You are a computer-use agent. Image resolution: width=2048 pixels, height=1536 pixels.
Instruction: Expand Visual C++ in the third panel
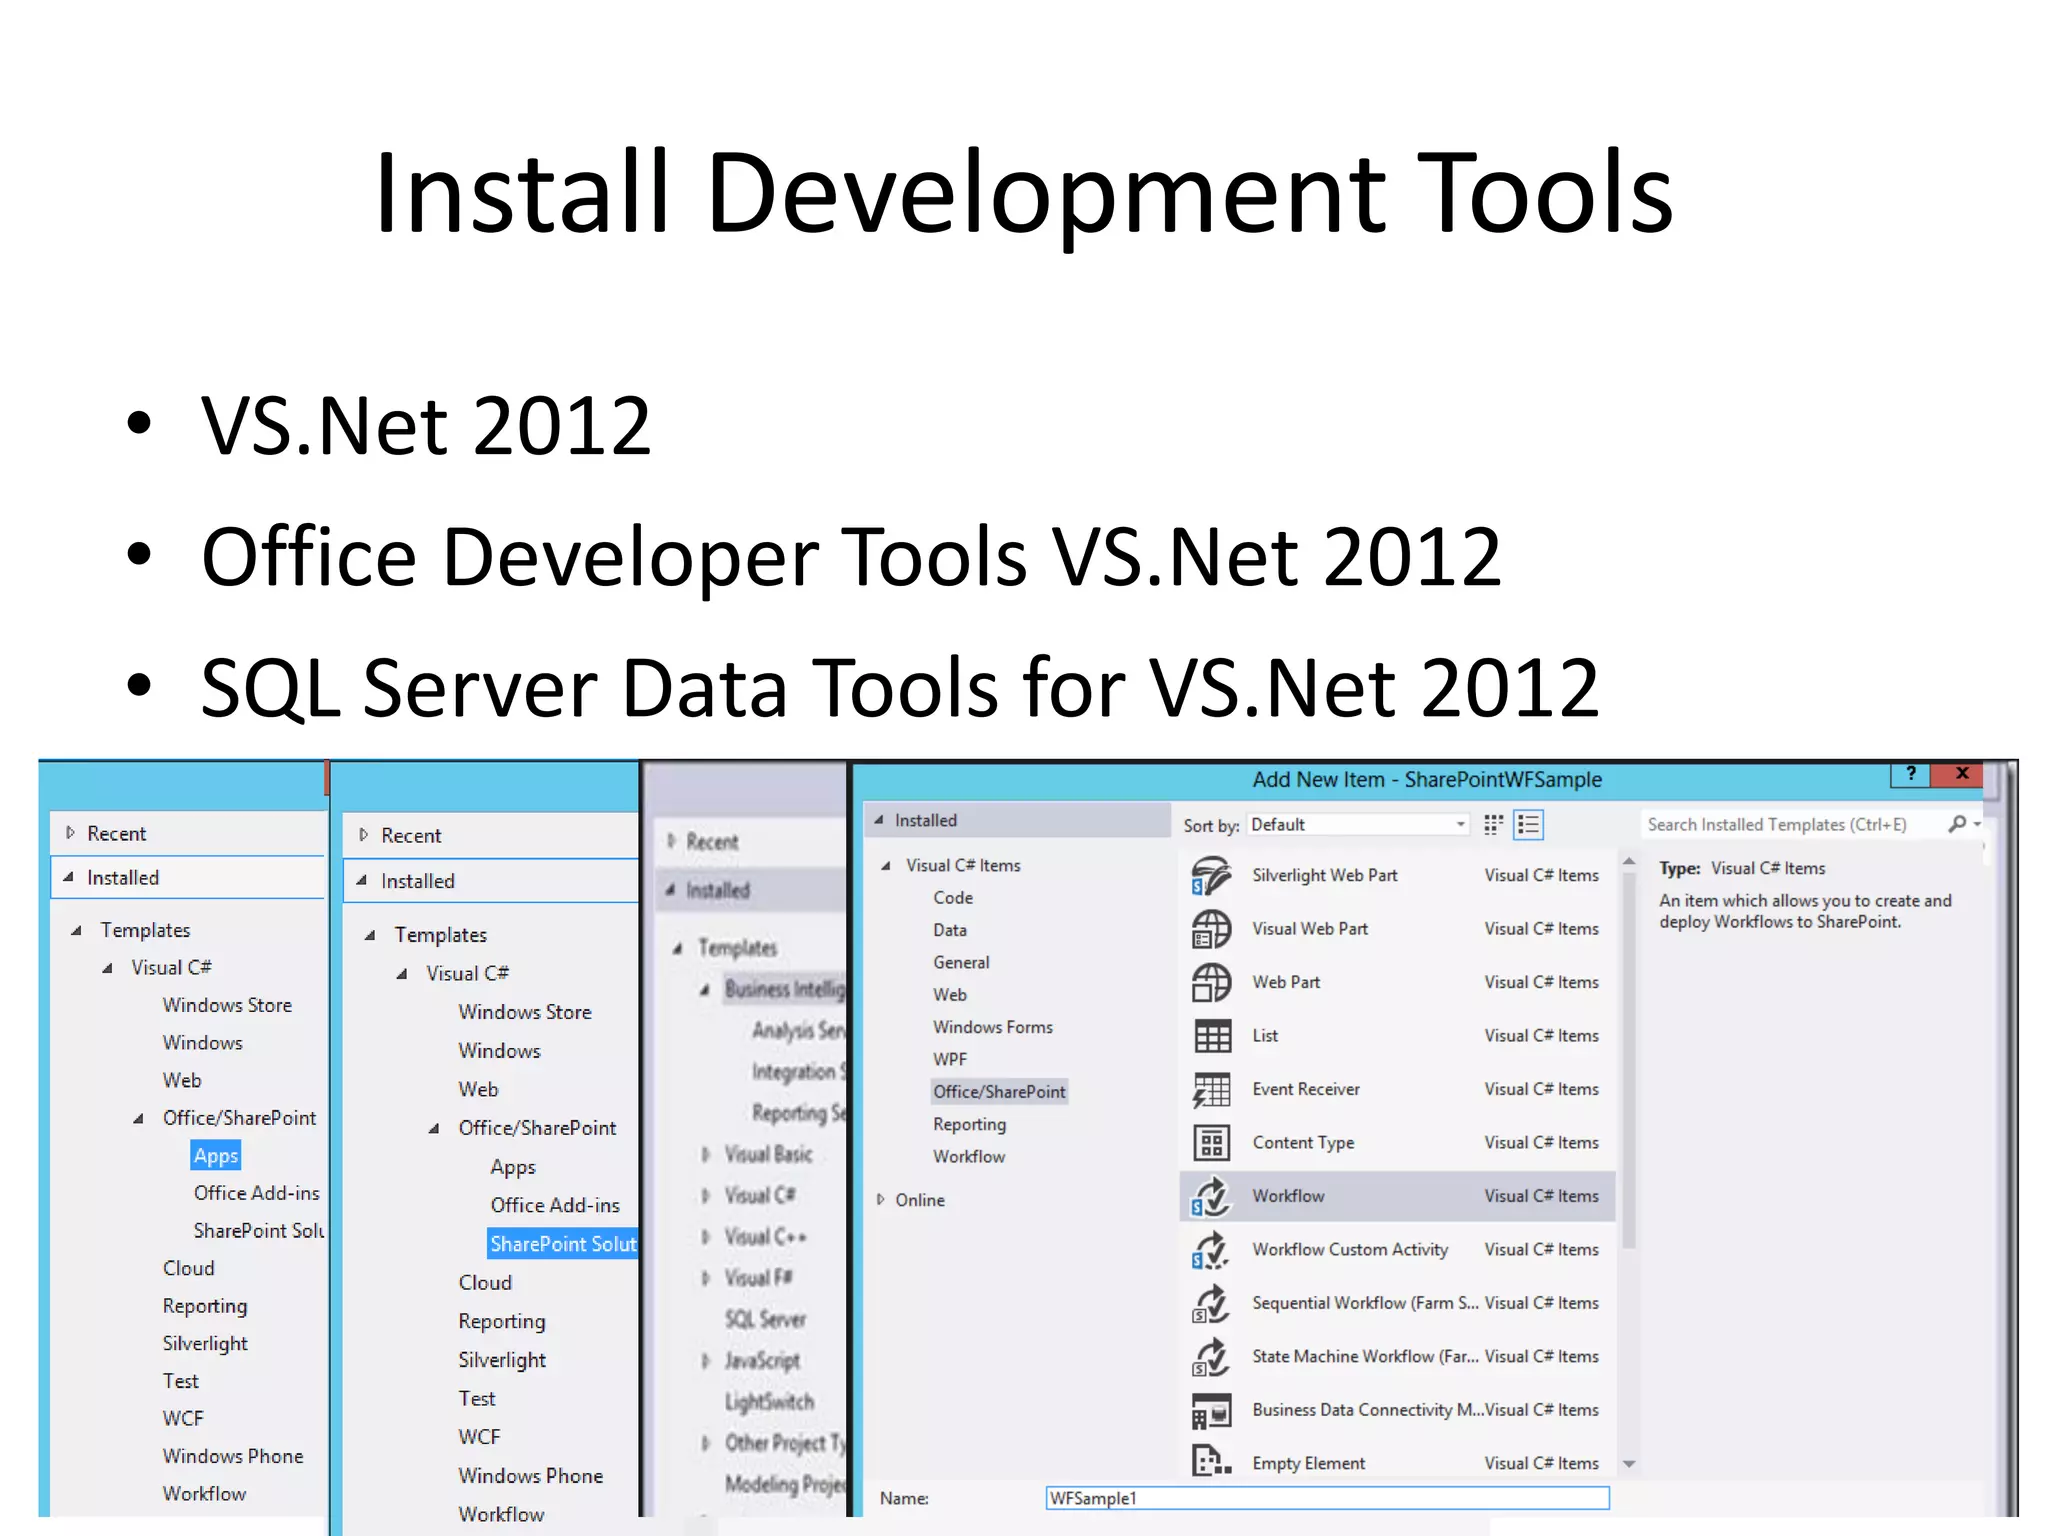(x=705, y=1237)
